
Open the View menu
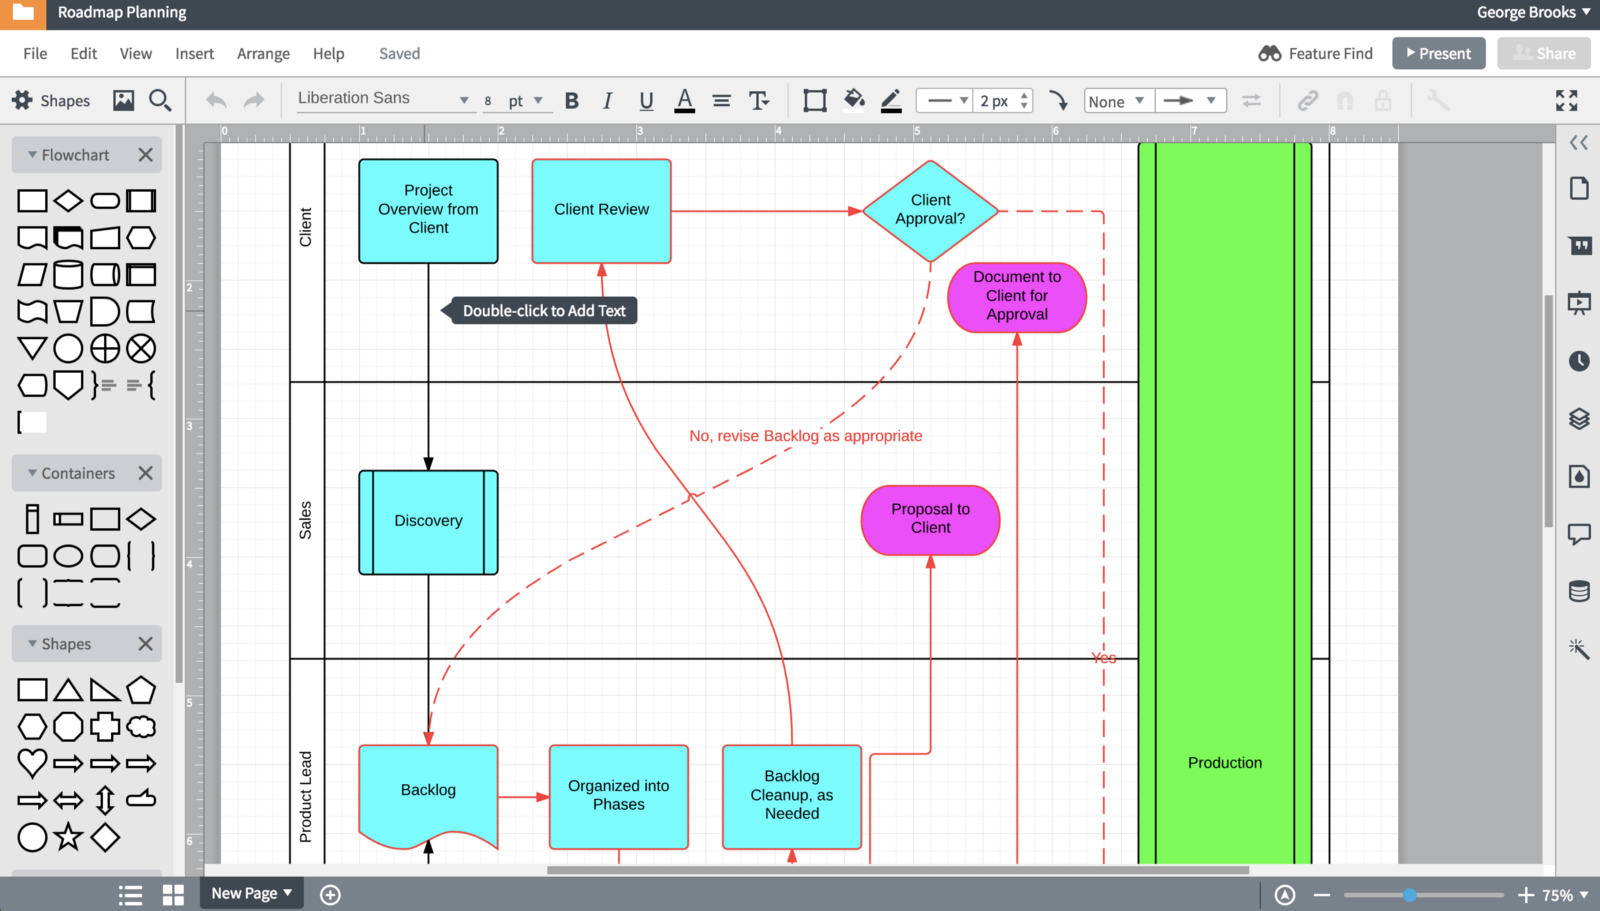(x=136, y=54)
